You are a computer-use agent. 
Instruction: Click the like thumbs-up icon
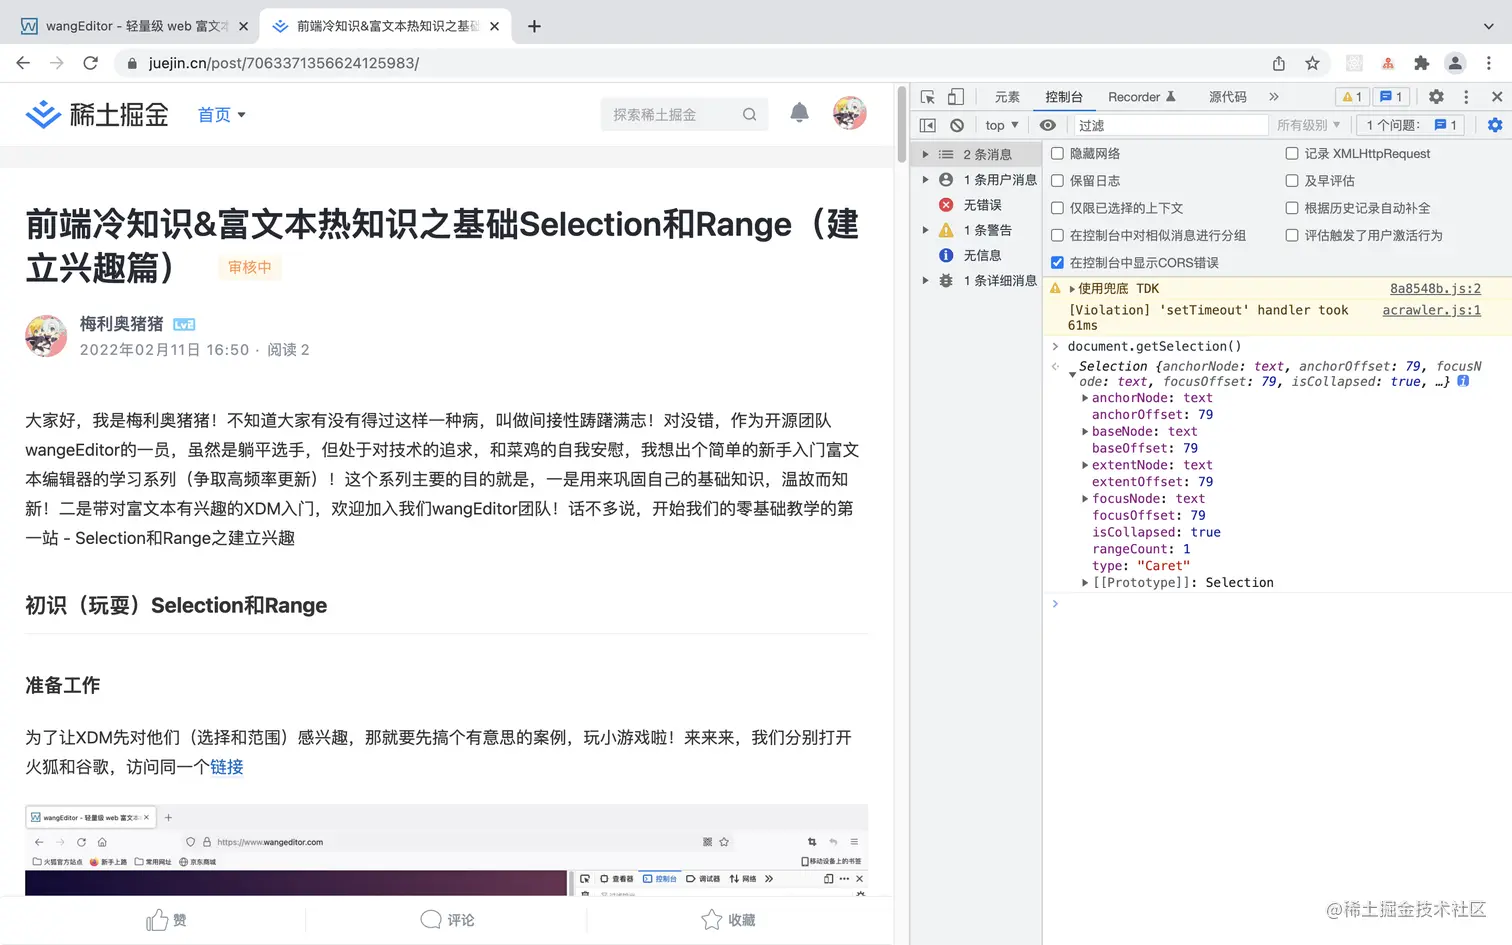pyautogui.click(x=157, y=920)
